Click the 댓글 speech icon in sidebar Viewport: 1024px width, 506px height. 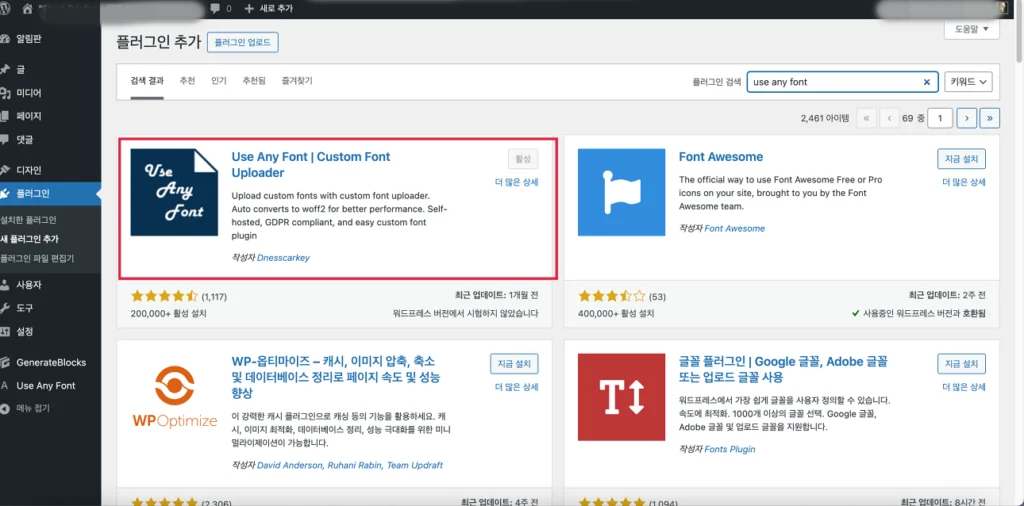coord(5,139)
